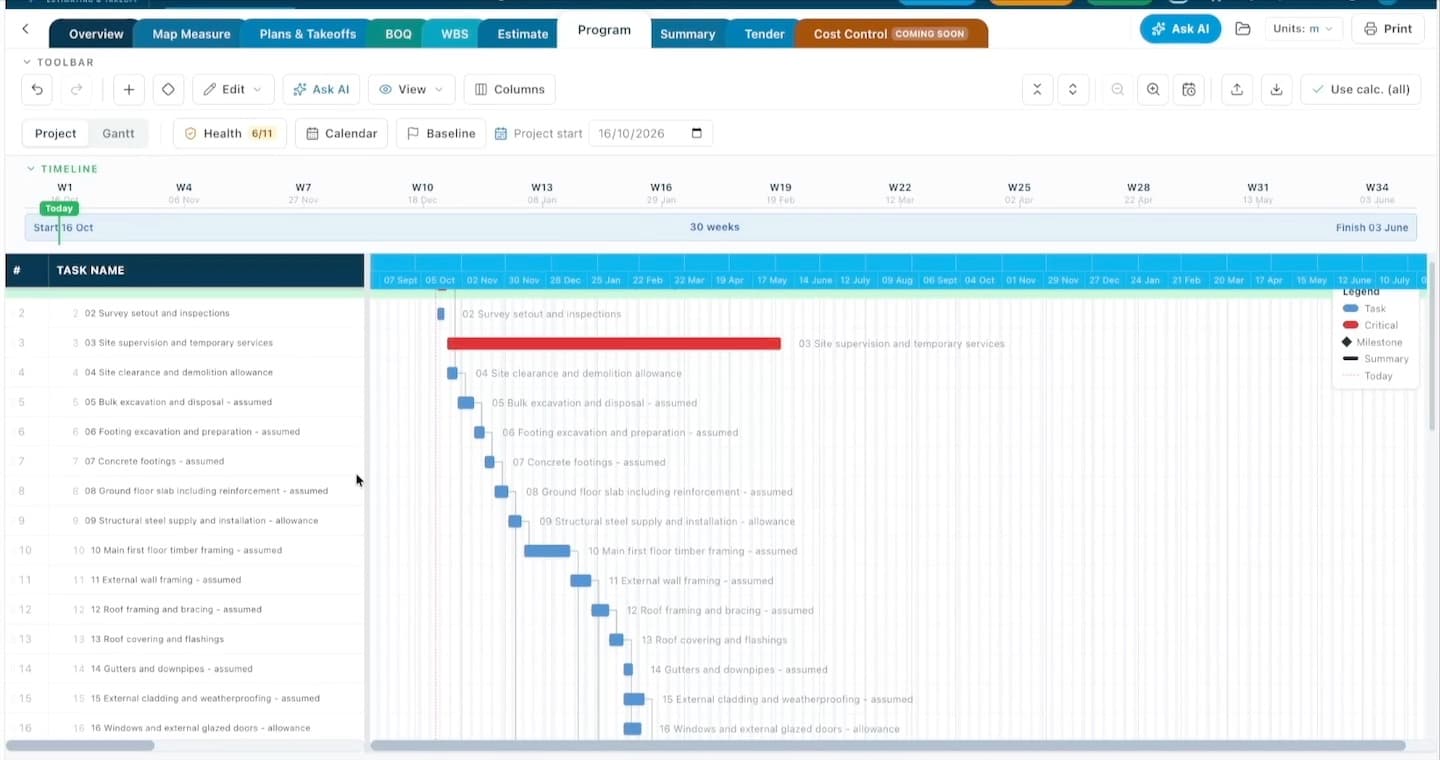This screenshot has width=1440, height=760.
Task: Go back using top-left arrow
Action: tap(25, 30)
